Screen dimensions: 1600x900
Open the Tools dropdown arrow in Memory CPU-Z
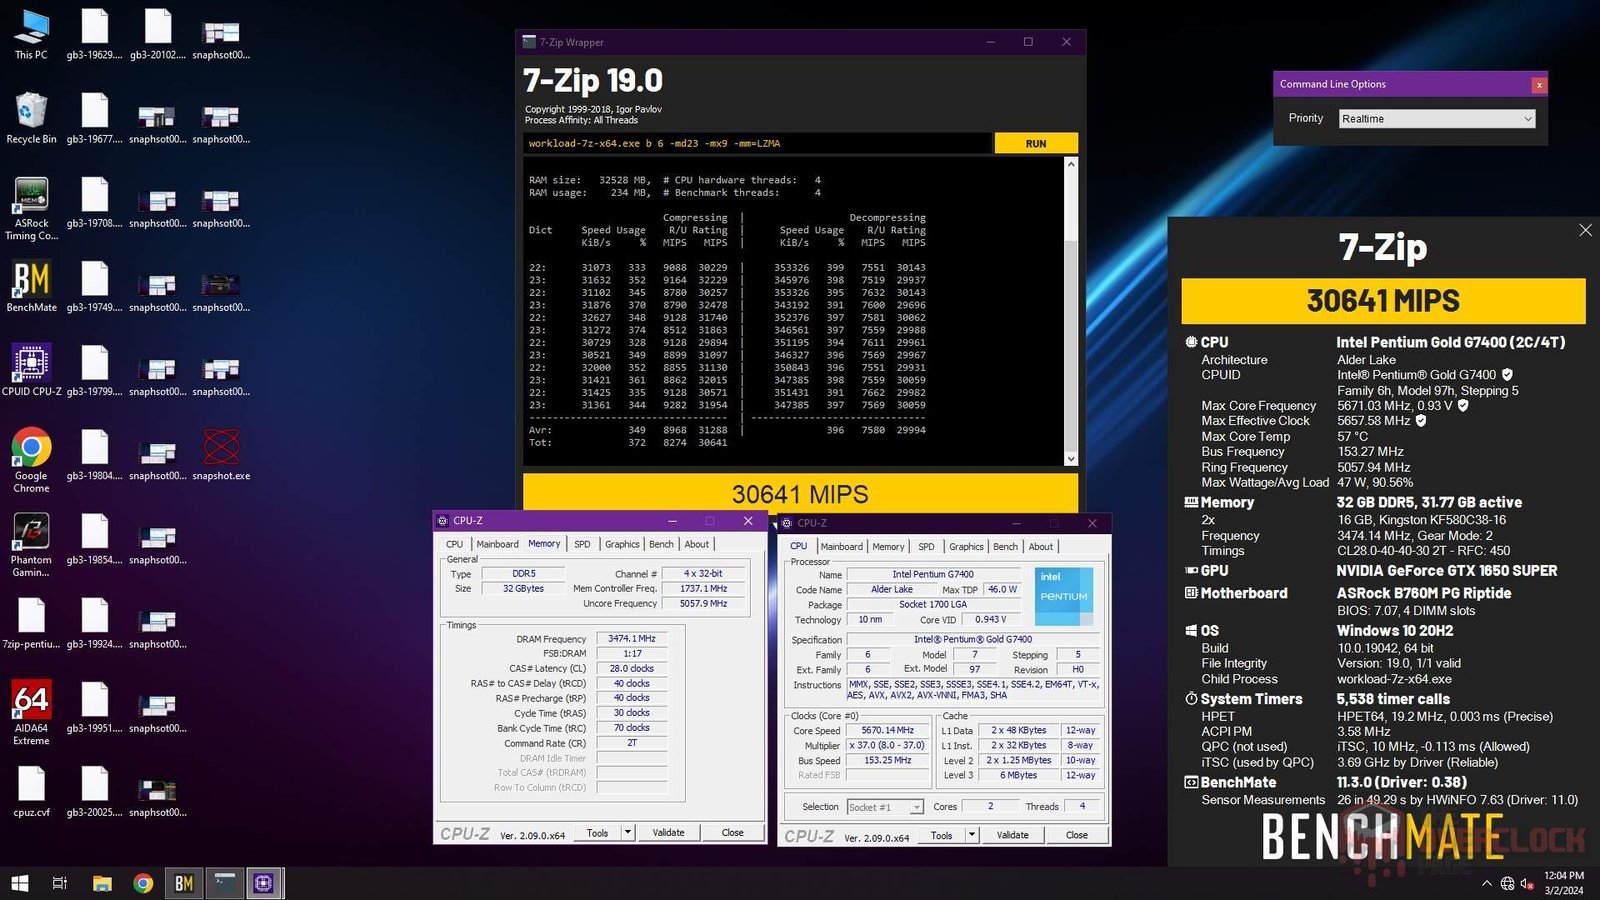coord(627,832)
